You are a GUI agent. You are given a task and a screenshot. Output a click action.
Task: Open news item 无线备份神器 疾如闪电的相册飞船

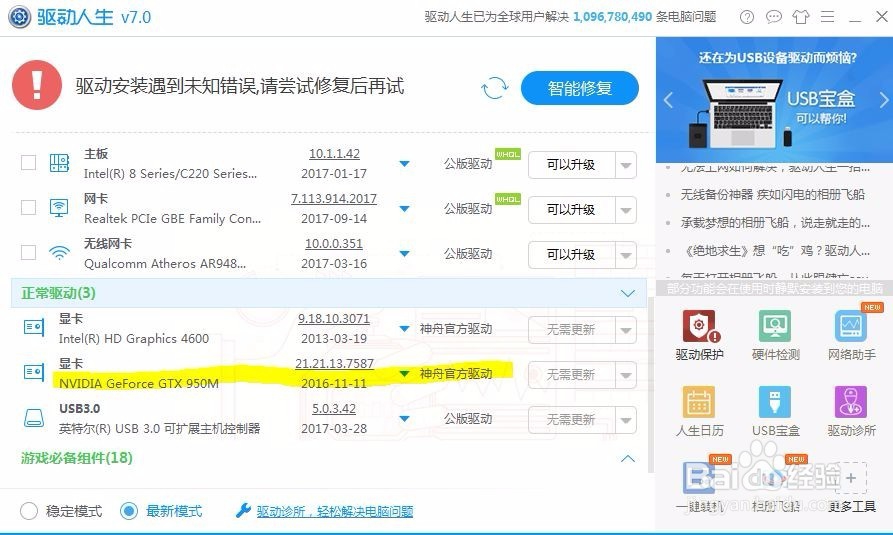pos(772,195)
